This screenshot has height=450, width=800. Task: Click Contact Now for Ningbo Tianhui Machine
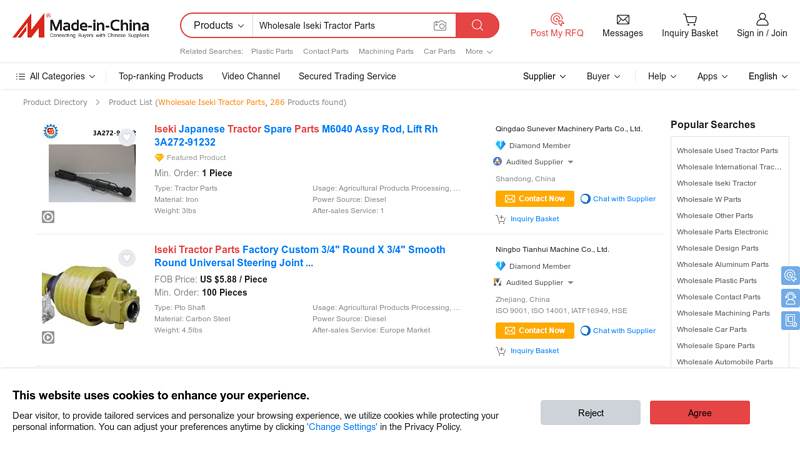535,330
